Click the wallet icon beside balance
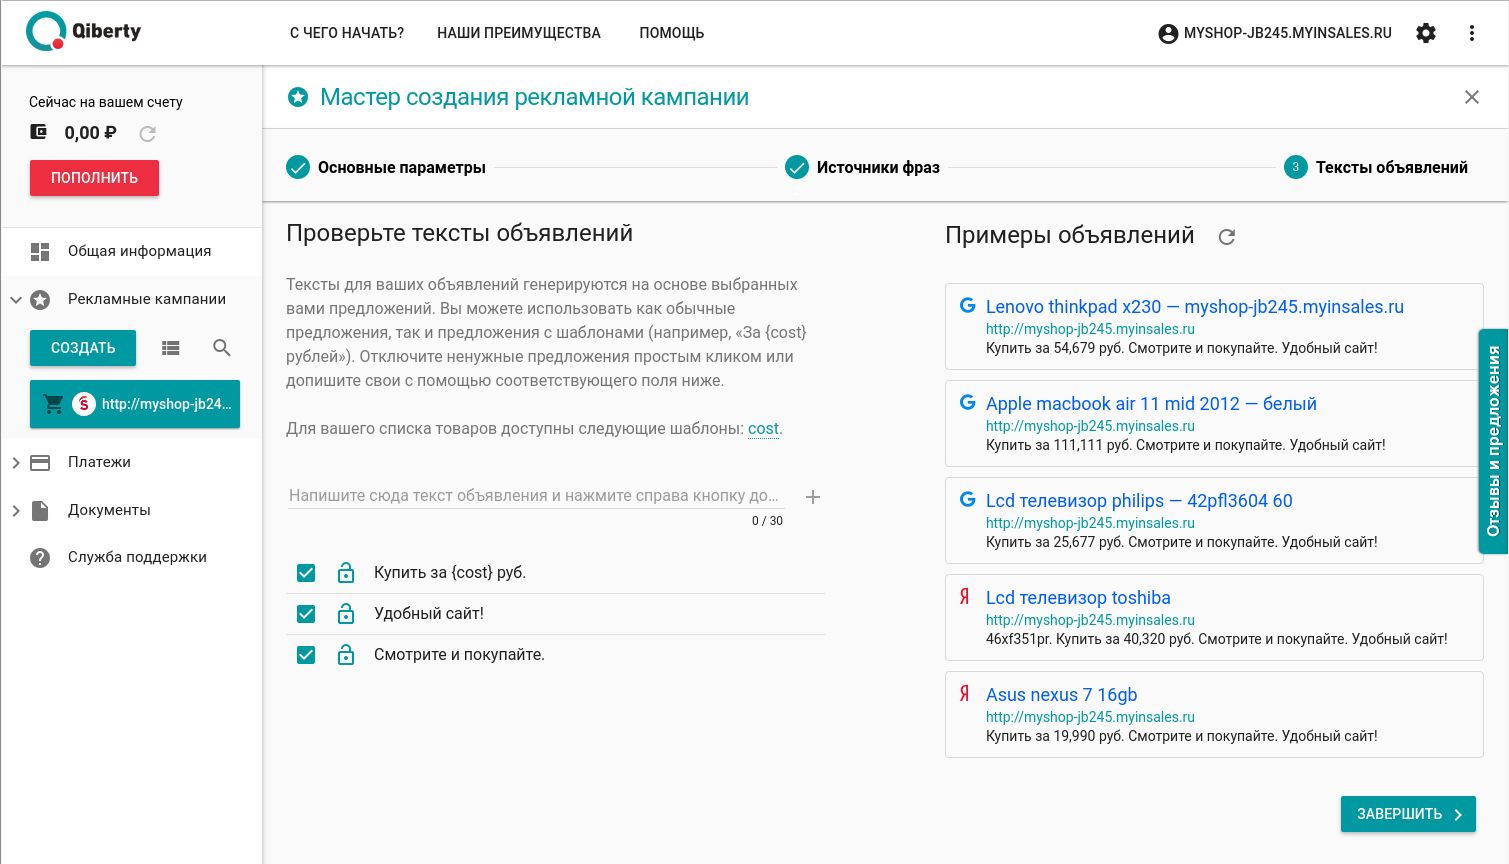This screenshot has width=1509, height=864. pyautogui.click(x=39, y=132)
